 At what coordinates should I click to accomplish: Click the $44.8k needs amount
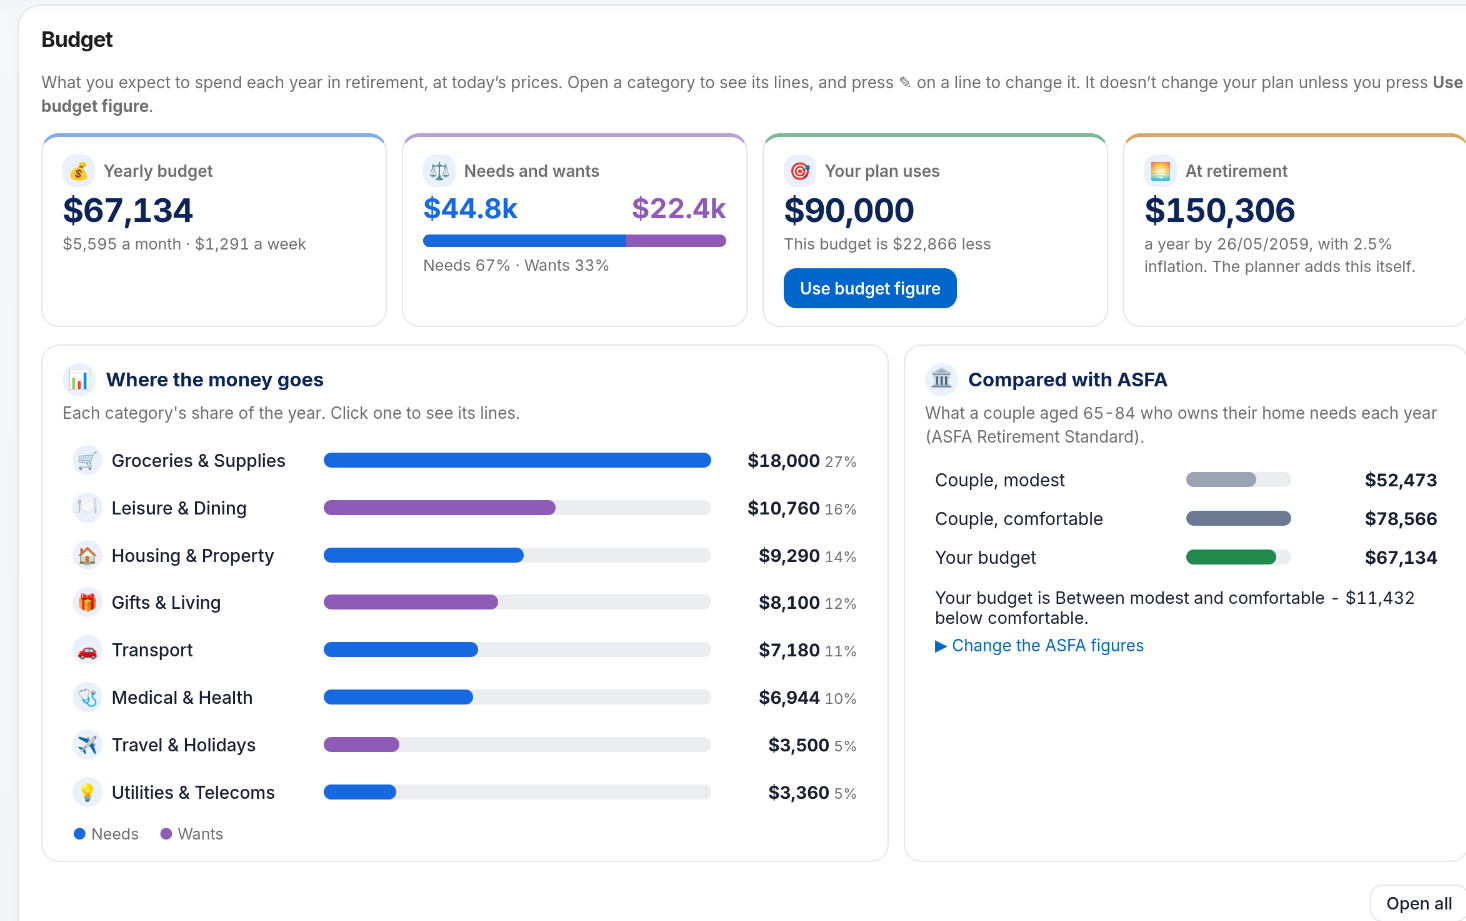pyautogui.click(x=470, y=208)
